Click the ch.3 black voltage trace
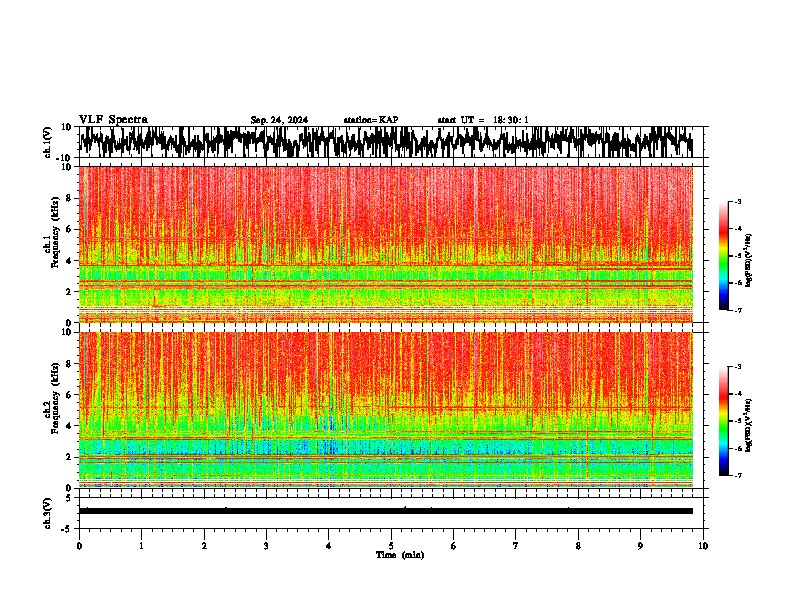The width and height of the screenshot is (792, 612). 386,511
